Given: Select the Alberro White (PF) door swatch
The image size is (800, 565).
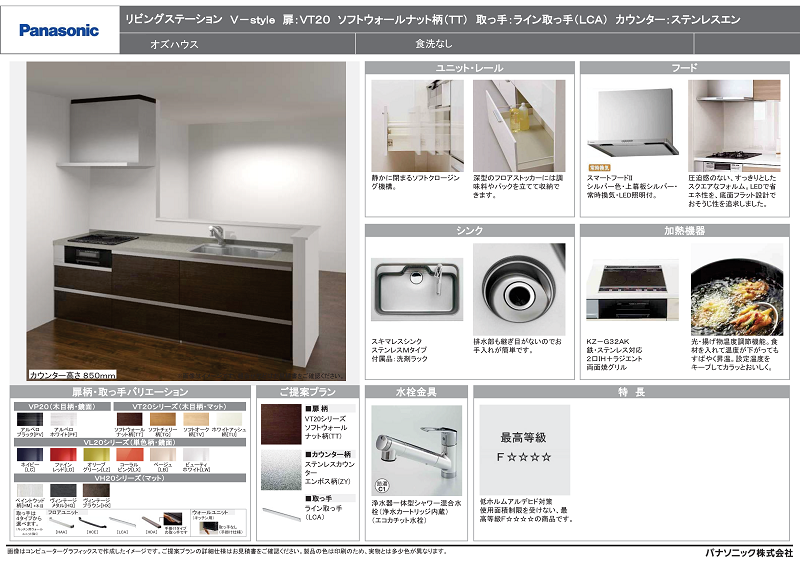Looking at the screenshot, I should (x=63, y=420).
